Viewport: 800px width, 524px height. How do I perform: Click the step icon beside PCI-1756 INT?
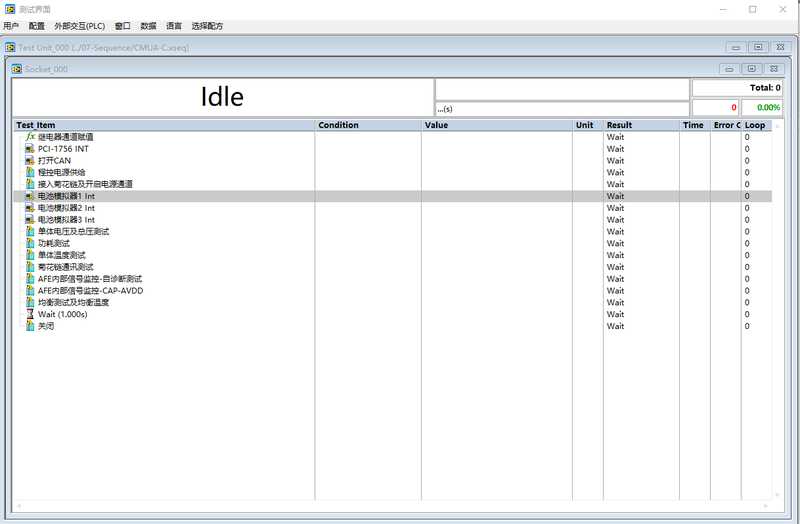tap(30, 148)
